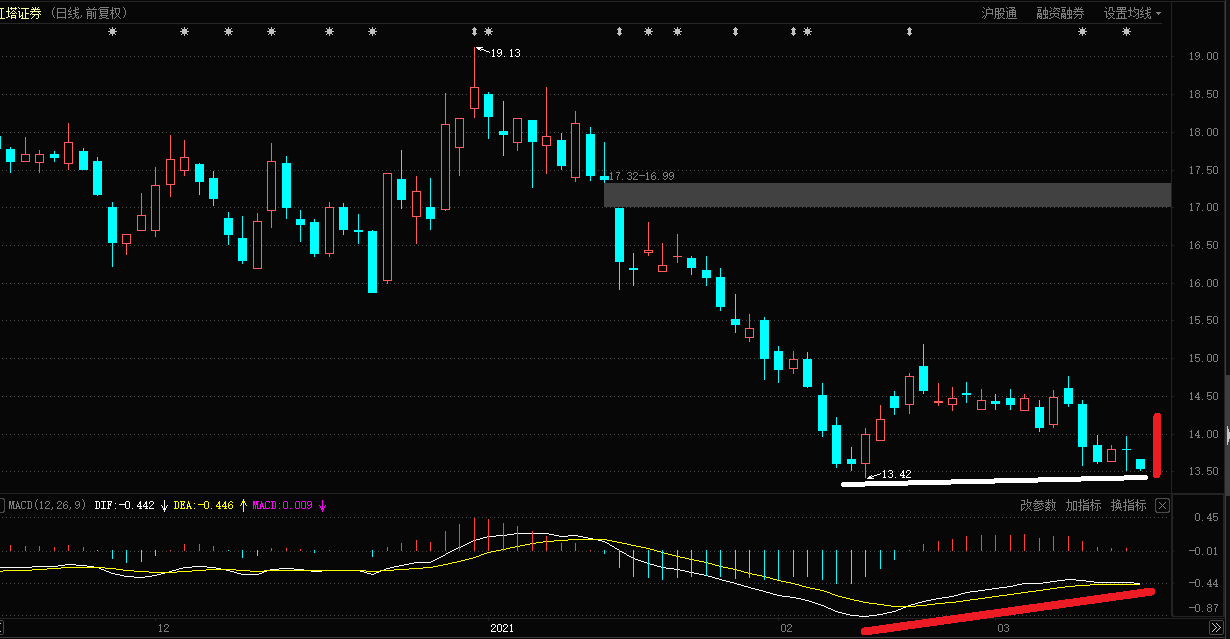Click the 03 month marker on timeline

click(1003, 628)
